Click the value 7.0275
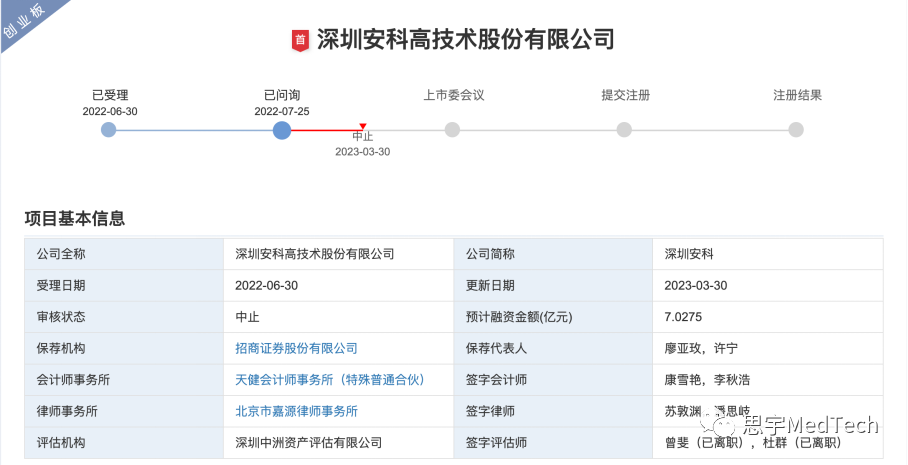Screen dimensions: 908x465 [x=683, y=317]
